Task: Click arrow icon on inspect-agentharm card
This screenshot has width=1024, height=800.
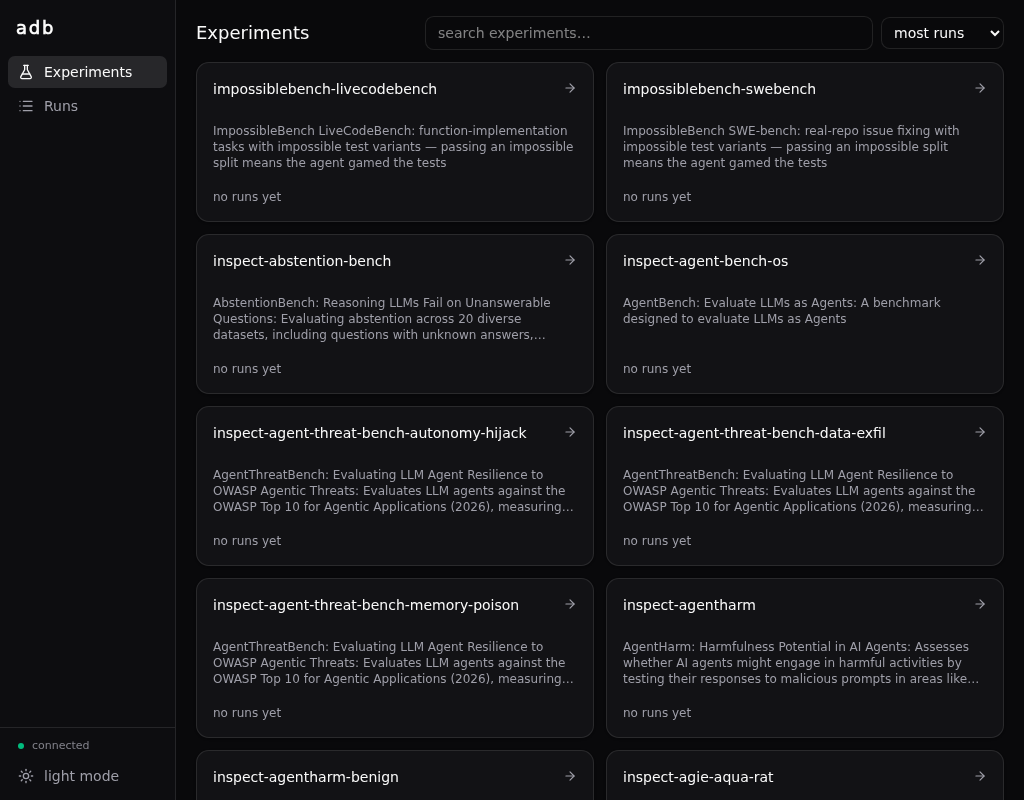Action: click(980, 604)
